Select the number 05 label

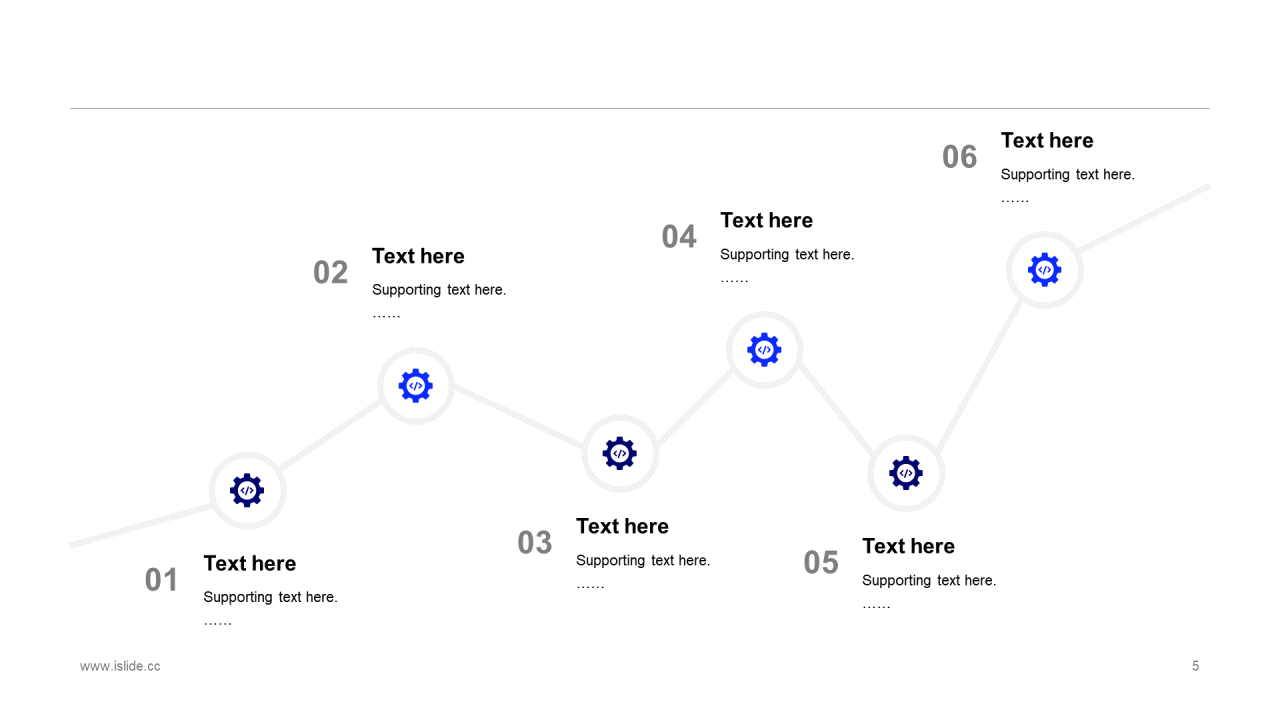point(821,563)
